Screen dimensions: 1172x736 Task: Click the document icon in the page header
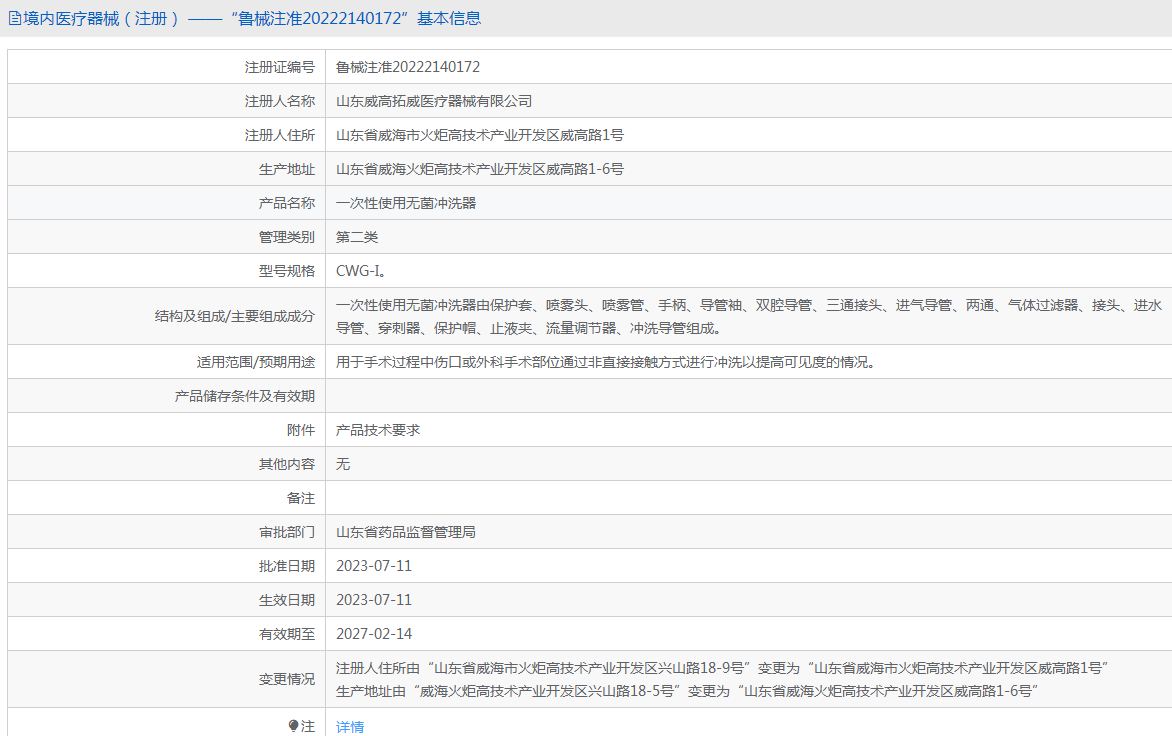(14, 18)
